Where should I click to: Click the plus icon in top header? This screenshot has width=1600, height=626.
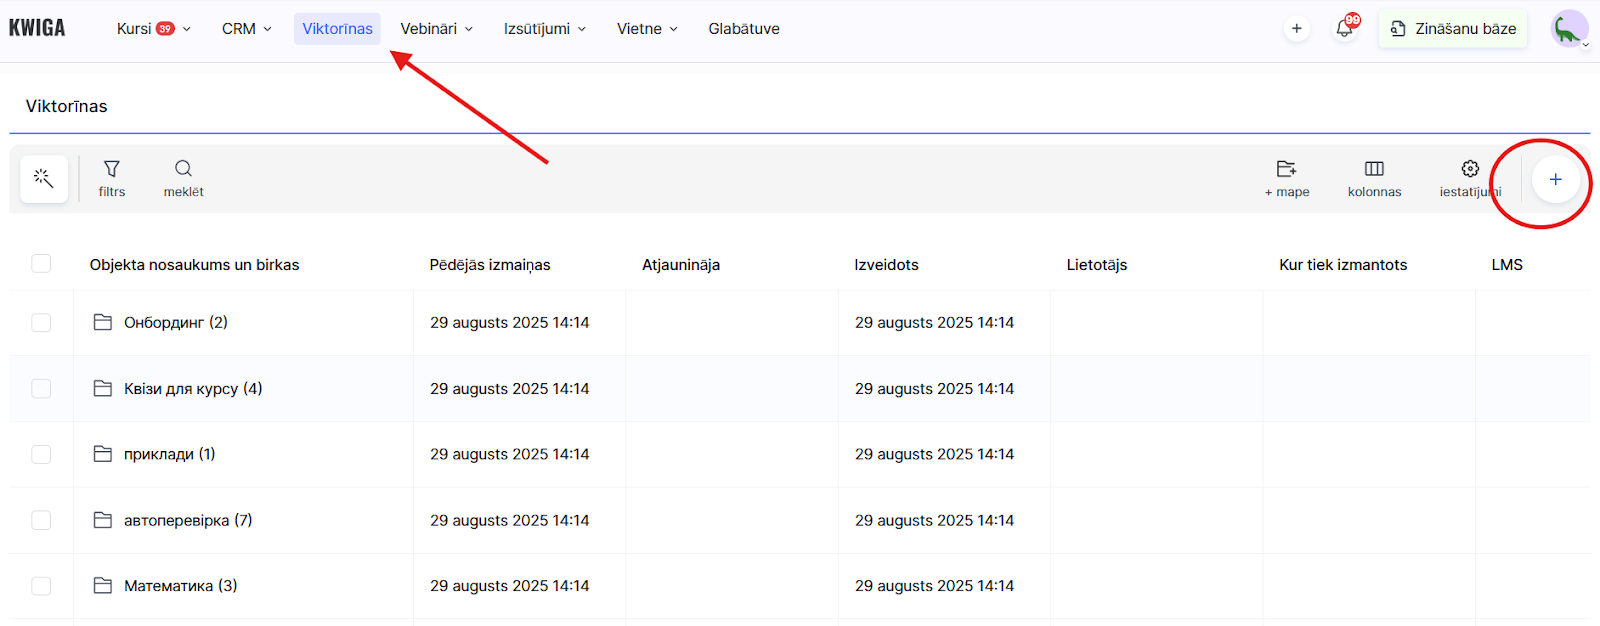[x=1297, y=29]
